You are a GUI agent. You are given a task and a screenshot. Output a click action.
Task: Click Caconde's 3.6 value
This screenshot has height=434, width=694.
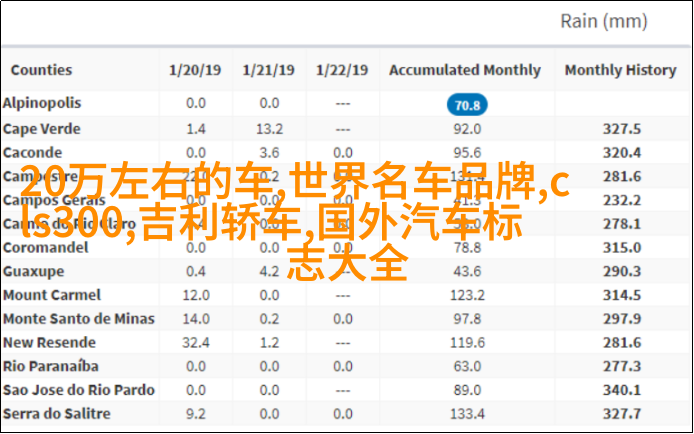pos(269,153)
